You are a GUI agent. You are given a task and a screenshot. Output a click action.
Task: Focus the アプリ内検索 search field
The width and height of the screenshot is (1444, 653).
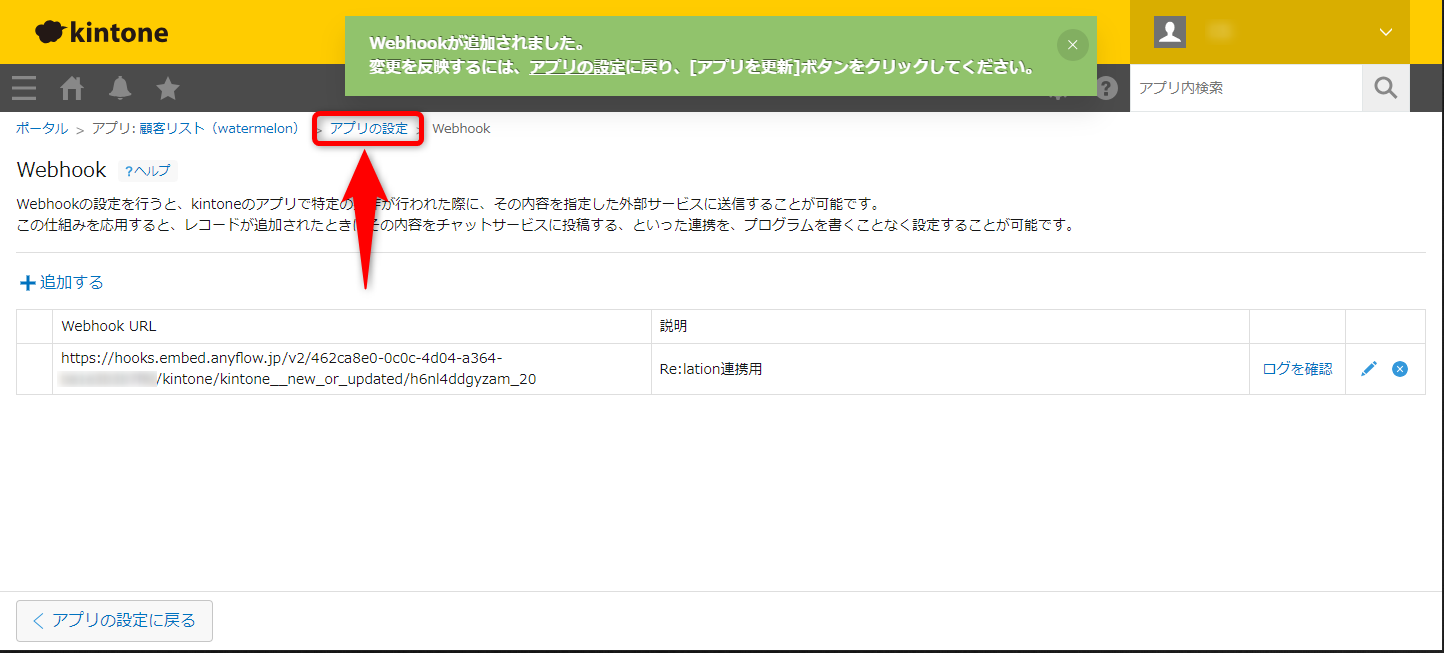point(1245,88)
